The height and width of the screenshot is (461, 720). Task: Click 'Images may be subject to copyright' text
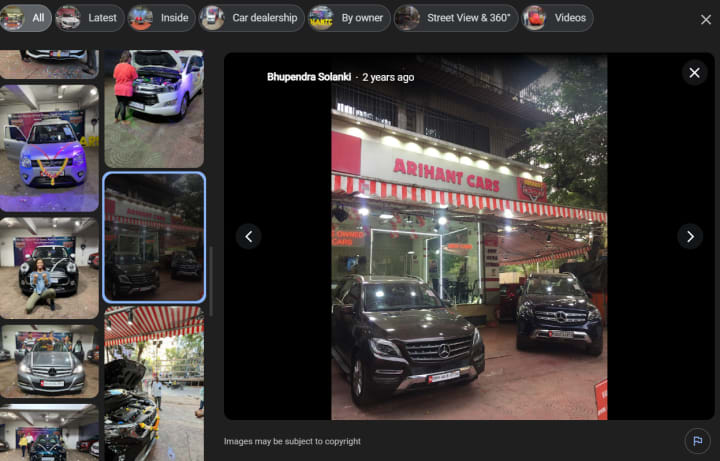click(292, 441)
